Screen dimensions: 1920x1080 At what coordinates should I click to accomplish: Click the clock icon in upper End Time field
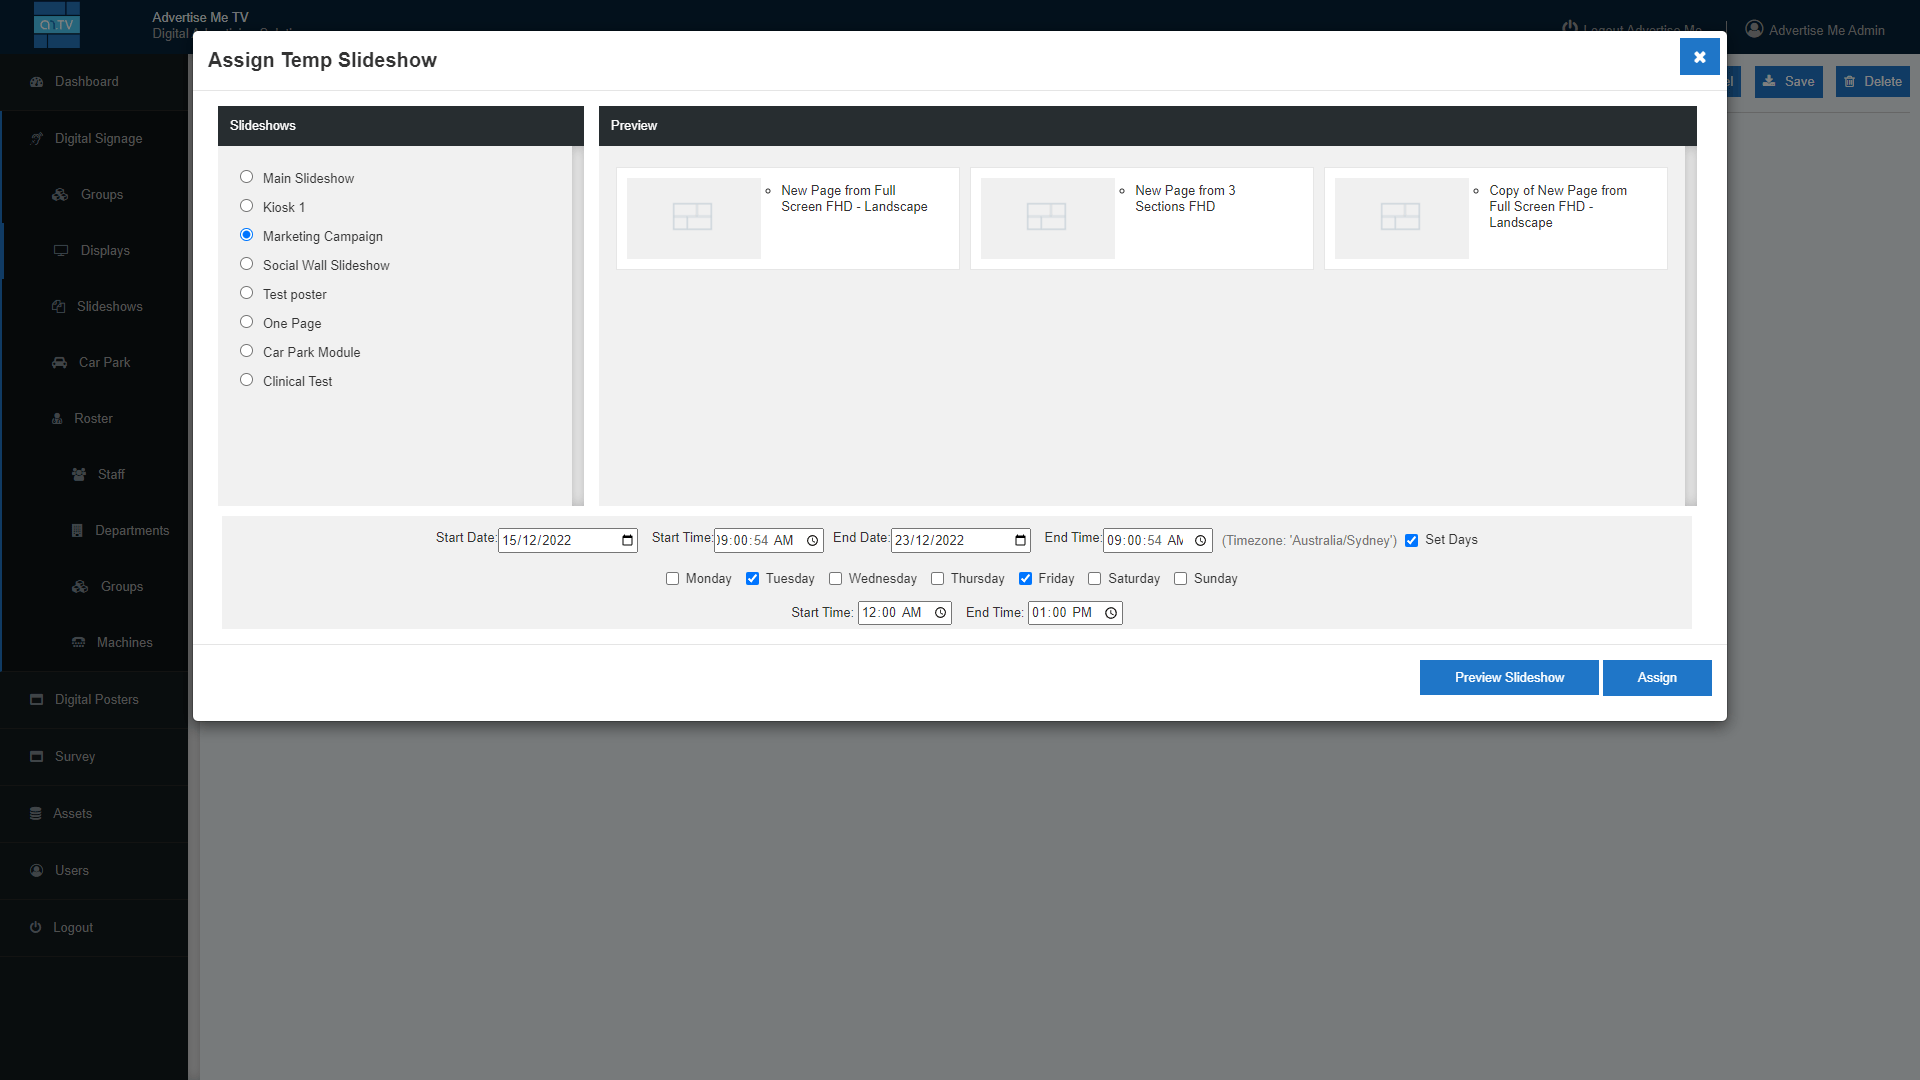tap(1200, 541)
